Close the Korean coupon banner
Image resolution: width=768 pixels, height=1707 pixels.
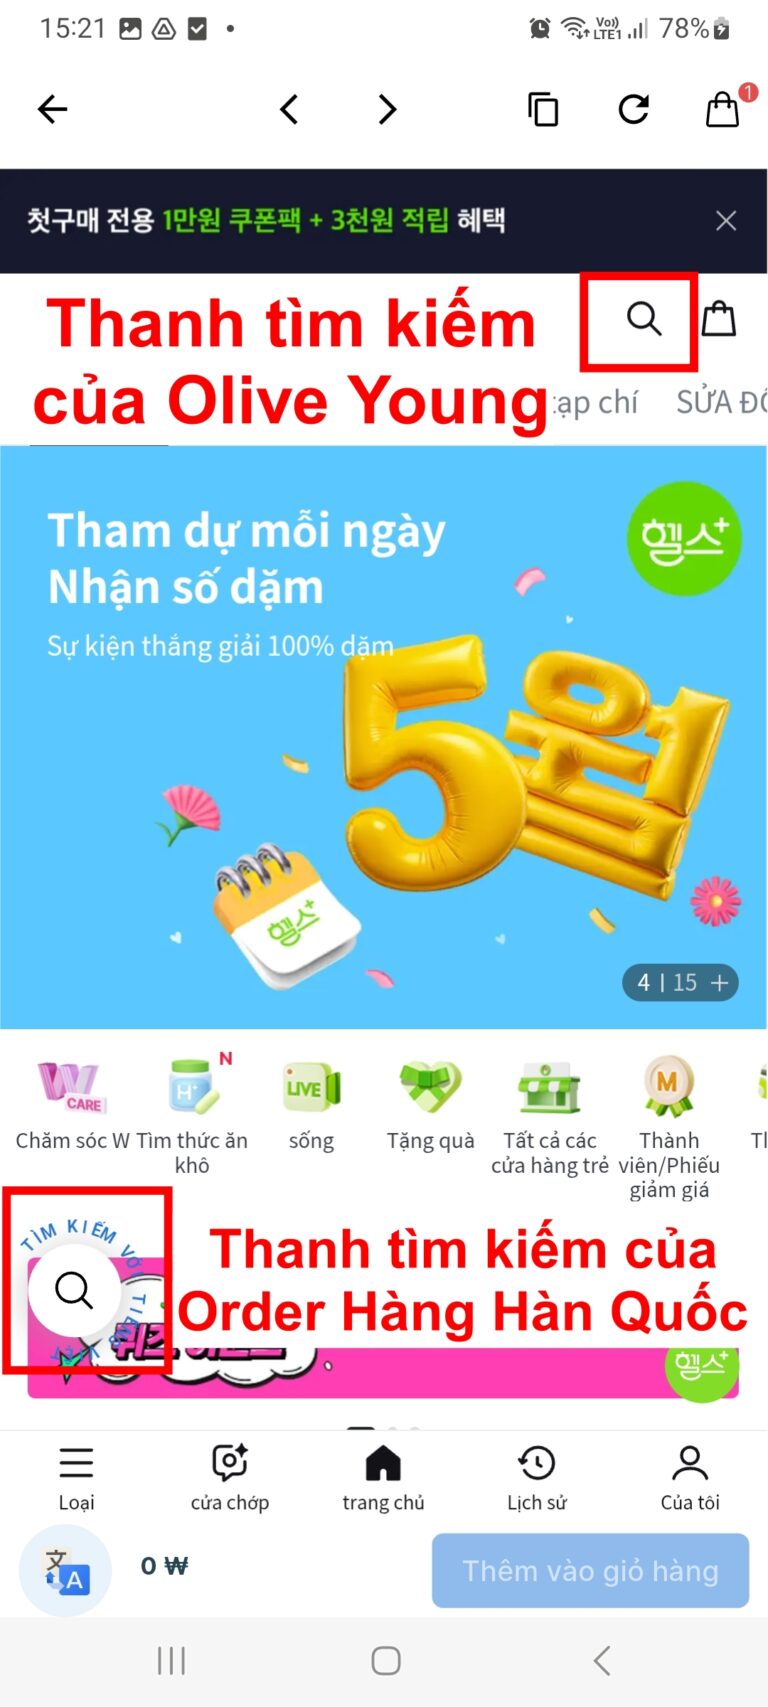point(726,221)
